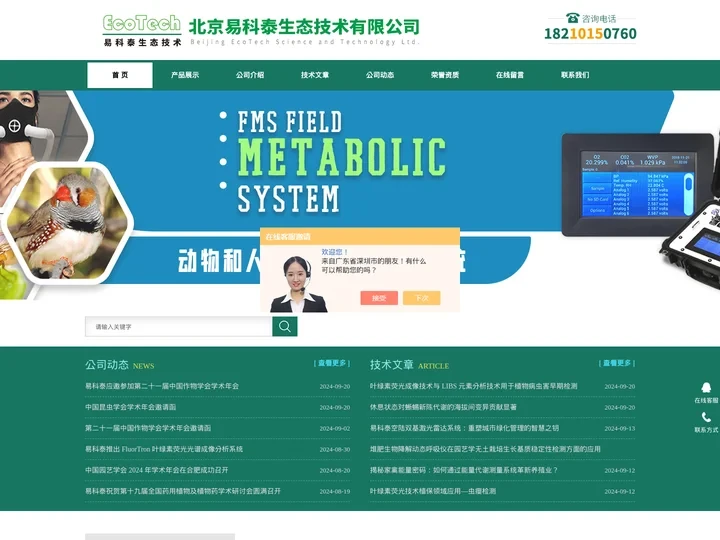Click the date 2024-08-19 in news list
This screenshot has height=540, width=720.
click(x=335, y=491)
